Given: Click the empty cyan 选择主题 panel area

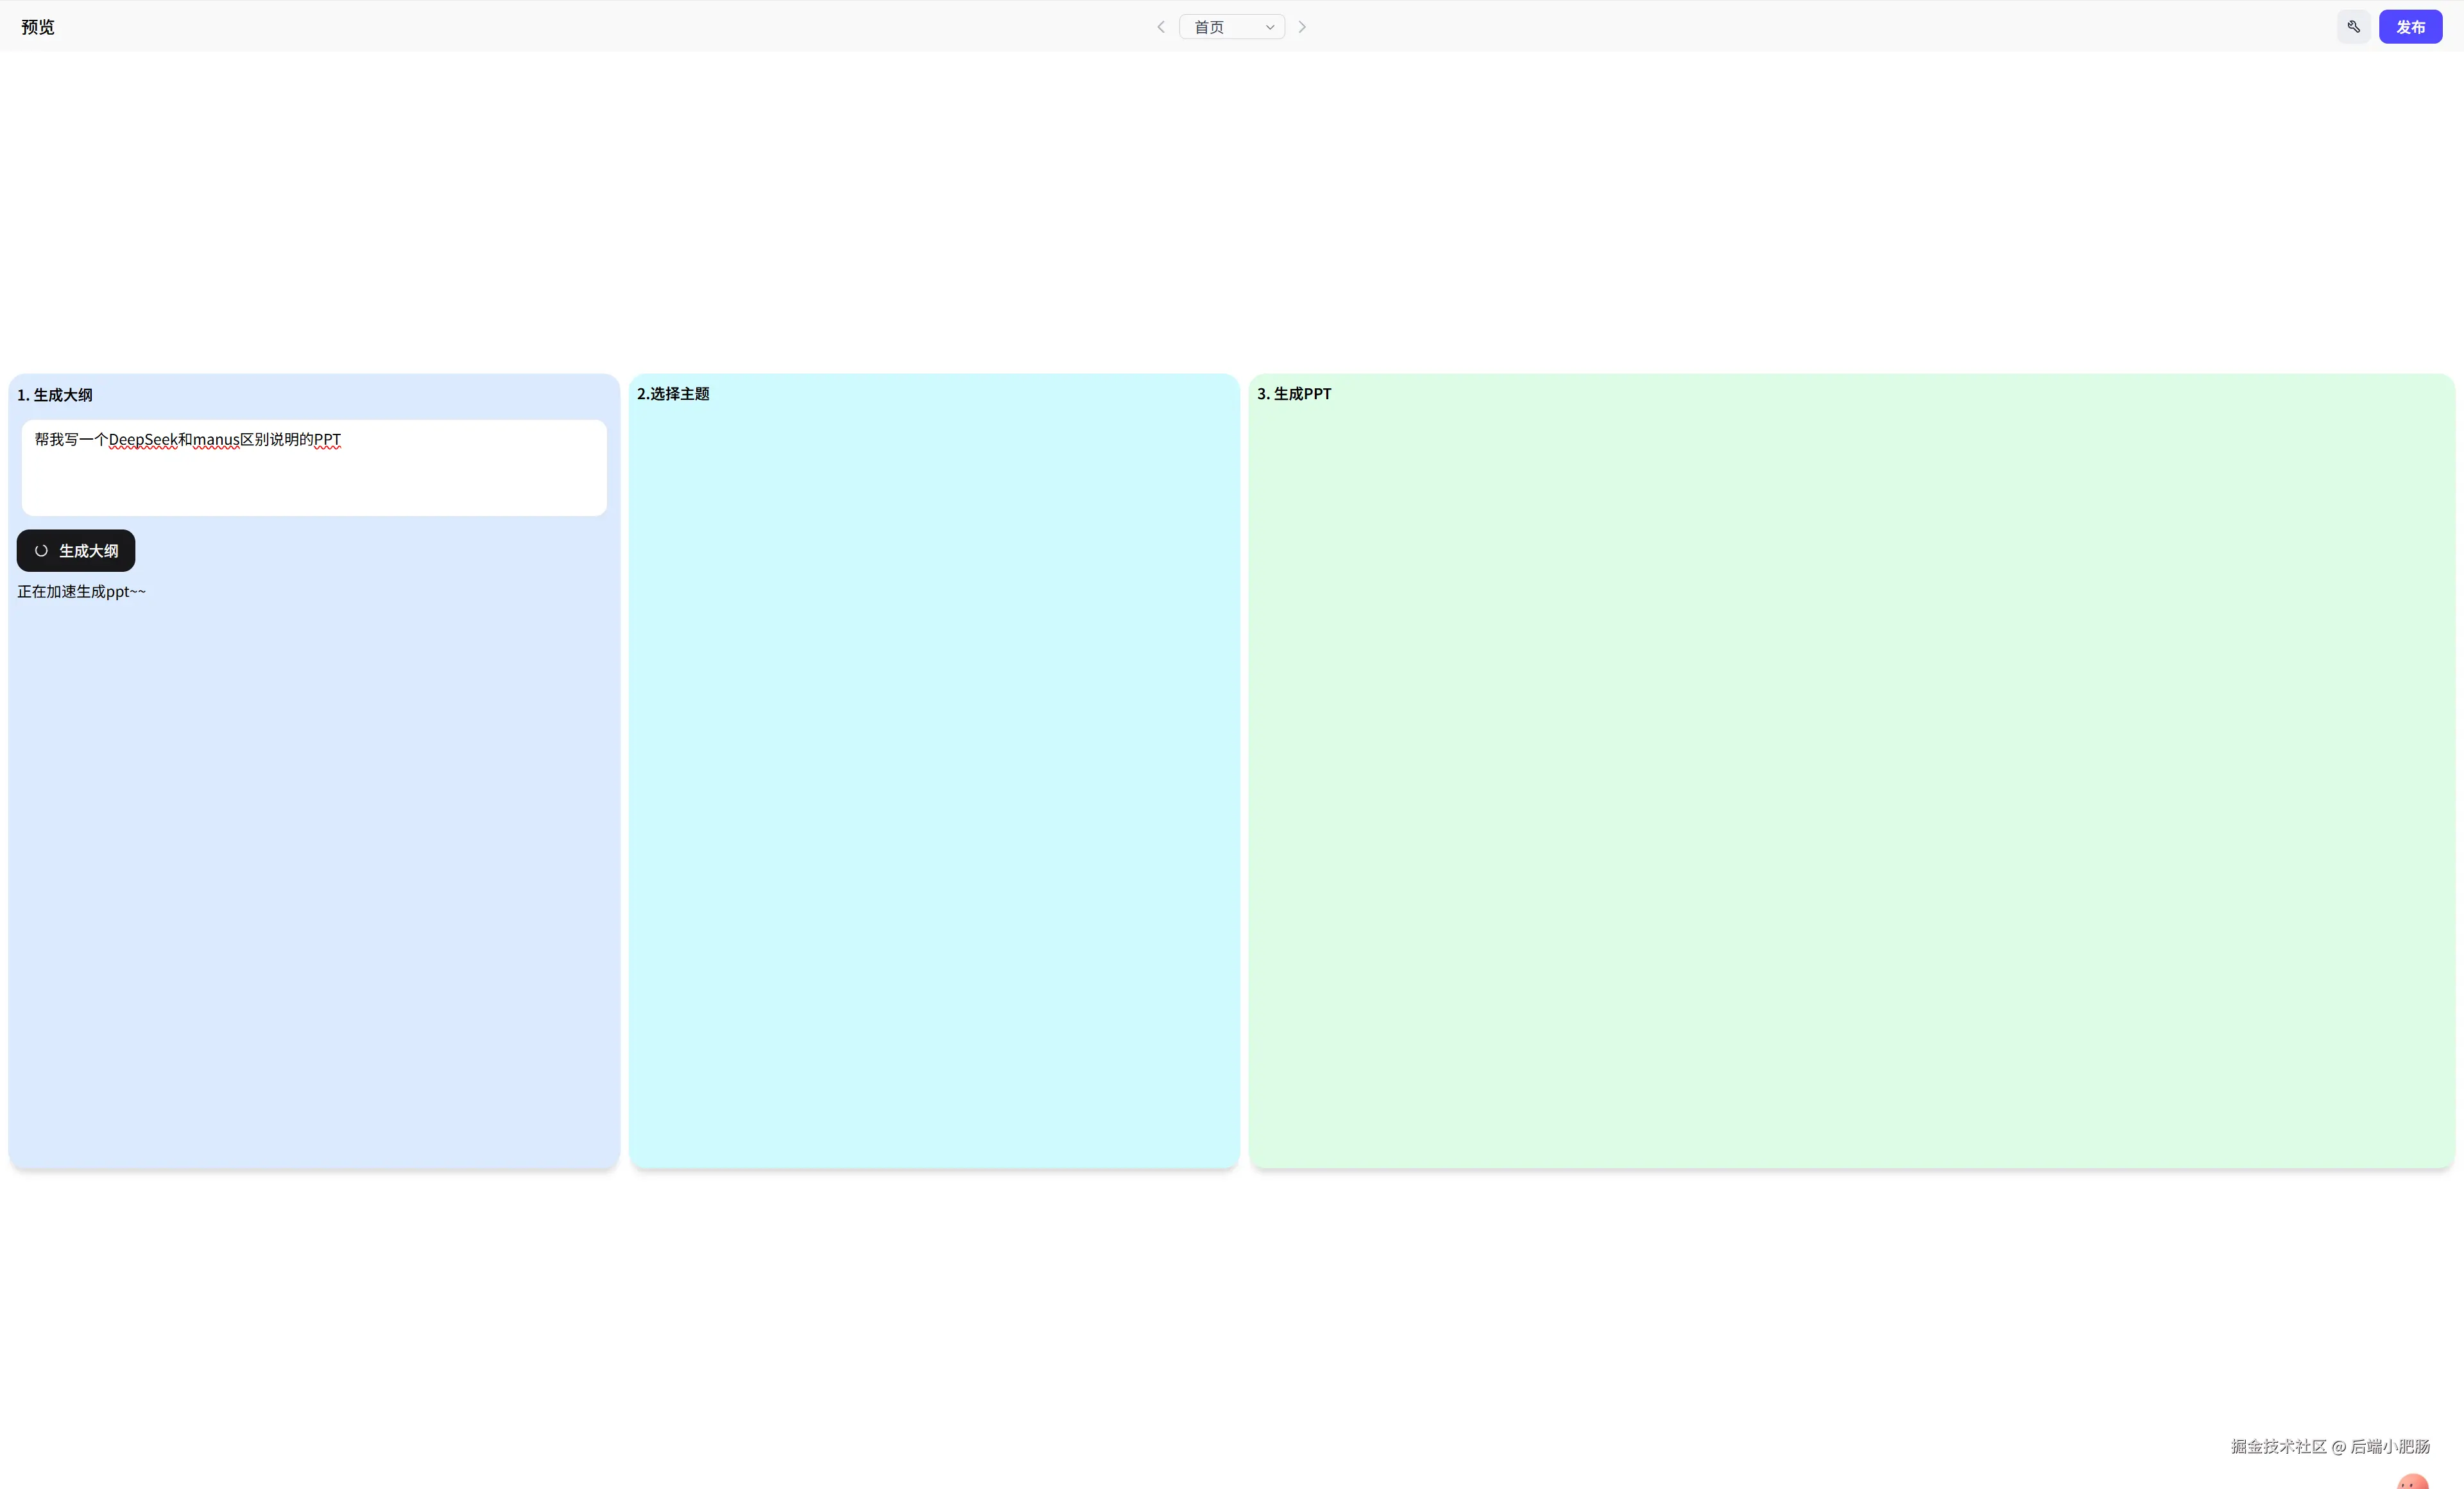Looking at the screenshot, I should point(934,780).
